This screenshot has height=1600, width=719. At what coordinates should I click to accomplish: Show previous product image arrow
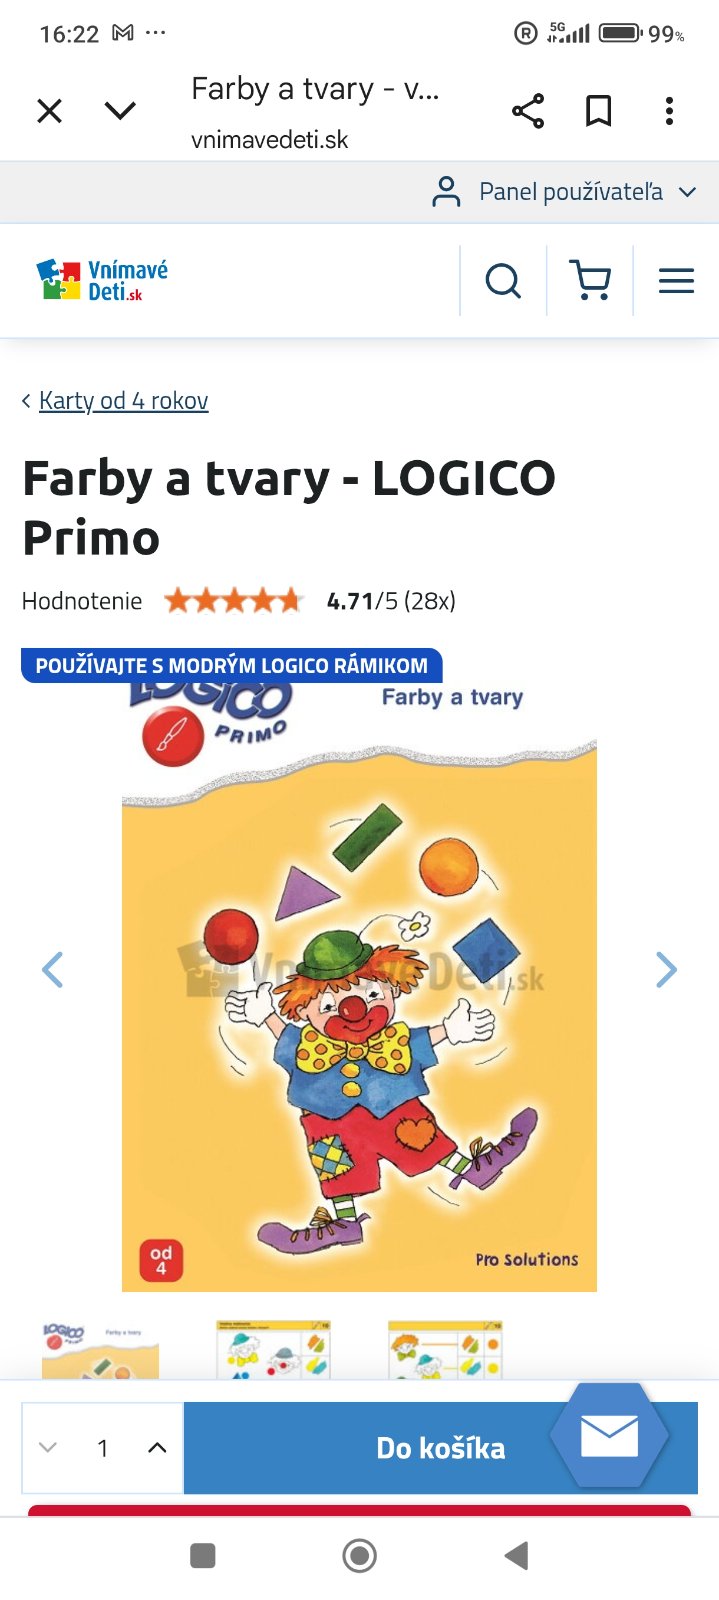(x=52, y=970)
